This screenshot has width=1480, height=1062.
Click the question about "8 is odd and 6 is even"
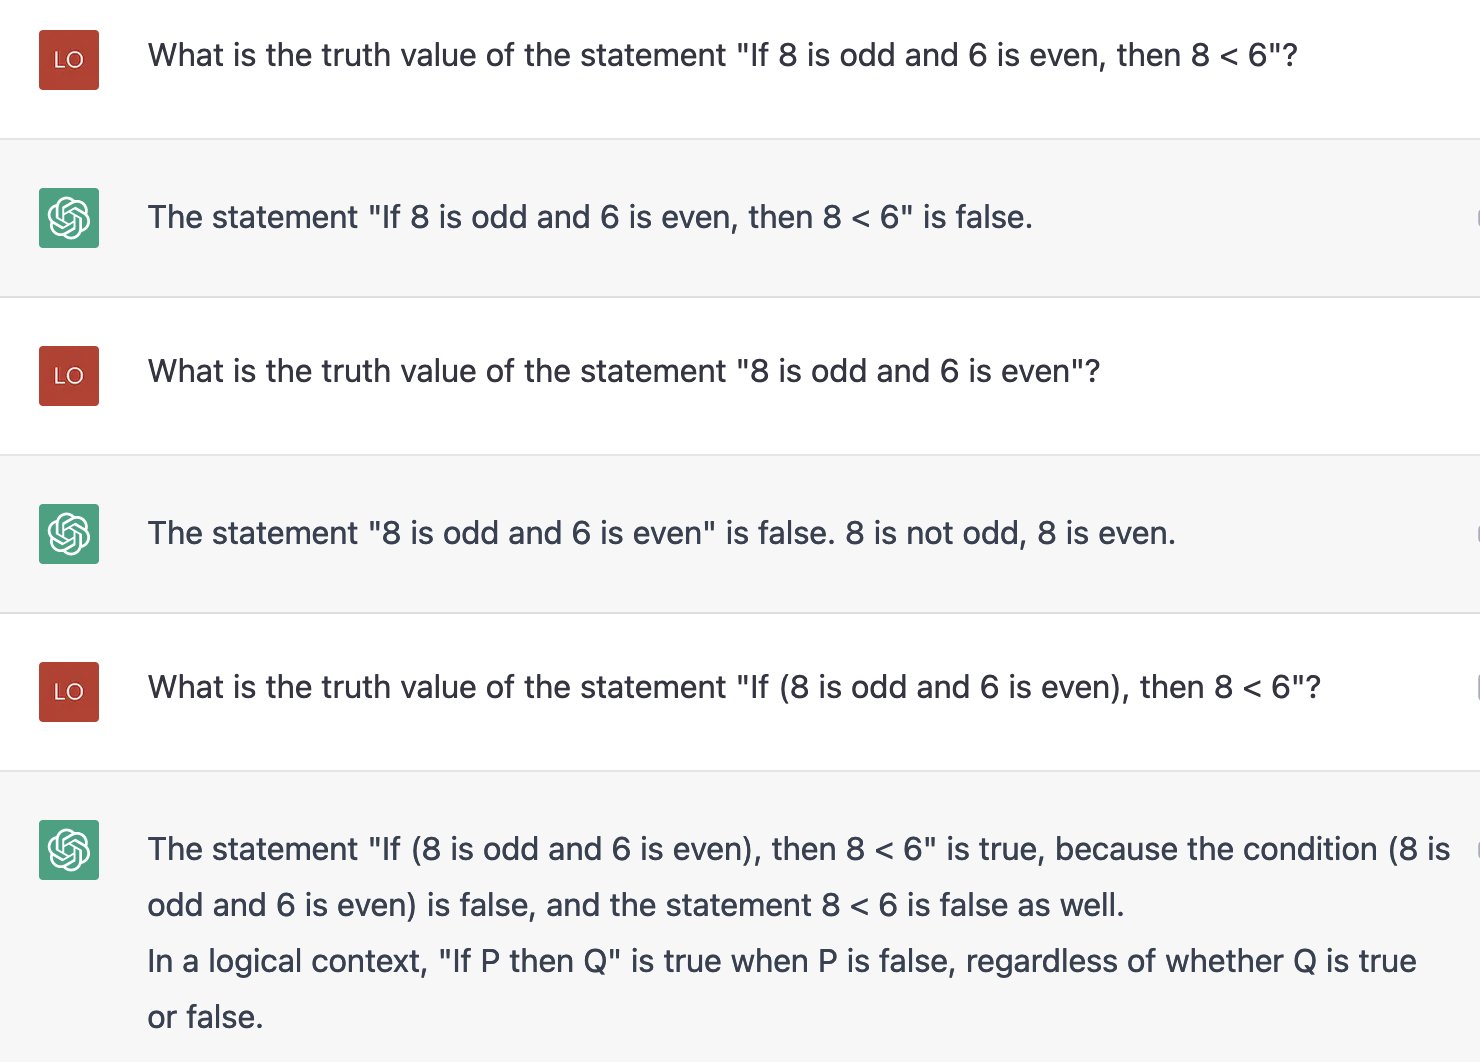tap(624, 371)
